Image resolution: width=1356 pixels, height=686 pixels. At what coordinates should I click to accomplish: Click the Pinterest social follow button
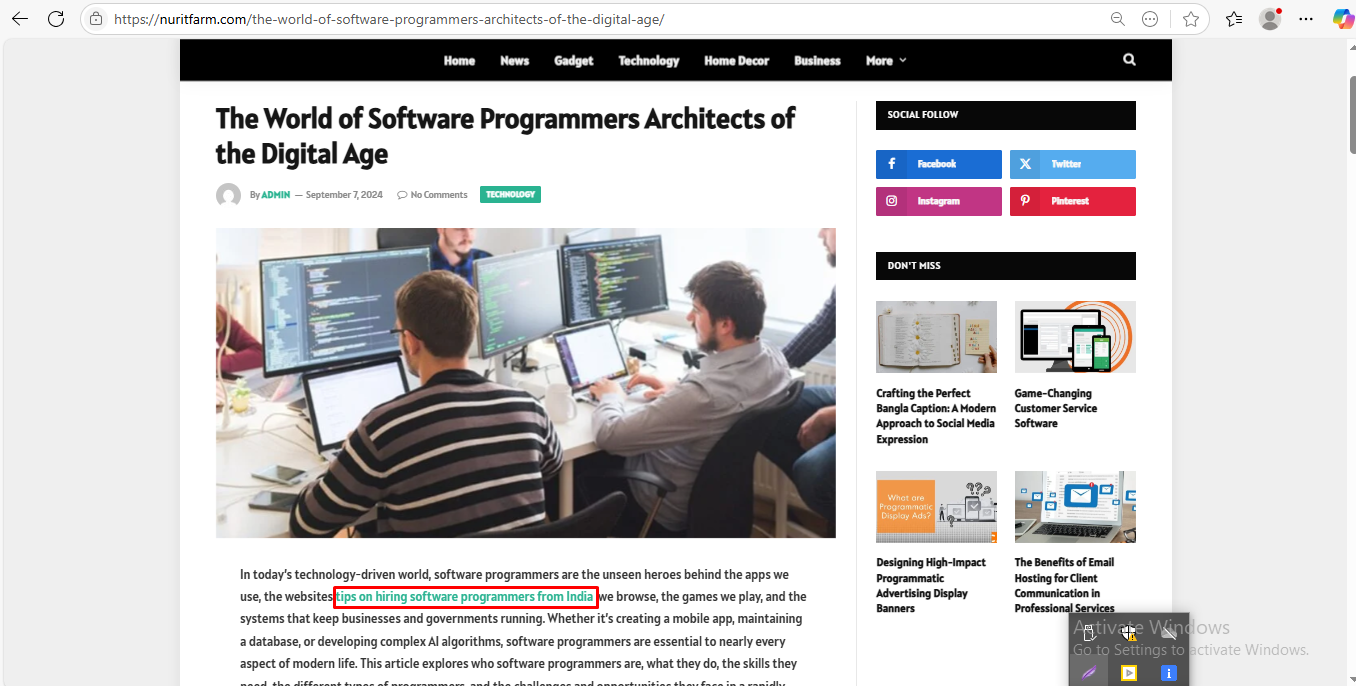(x=1072, y=201)
